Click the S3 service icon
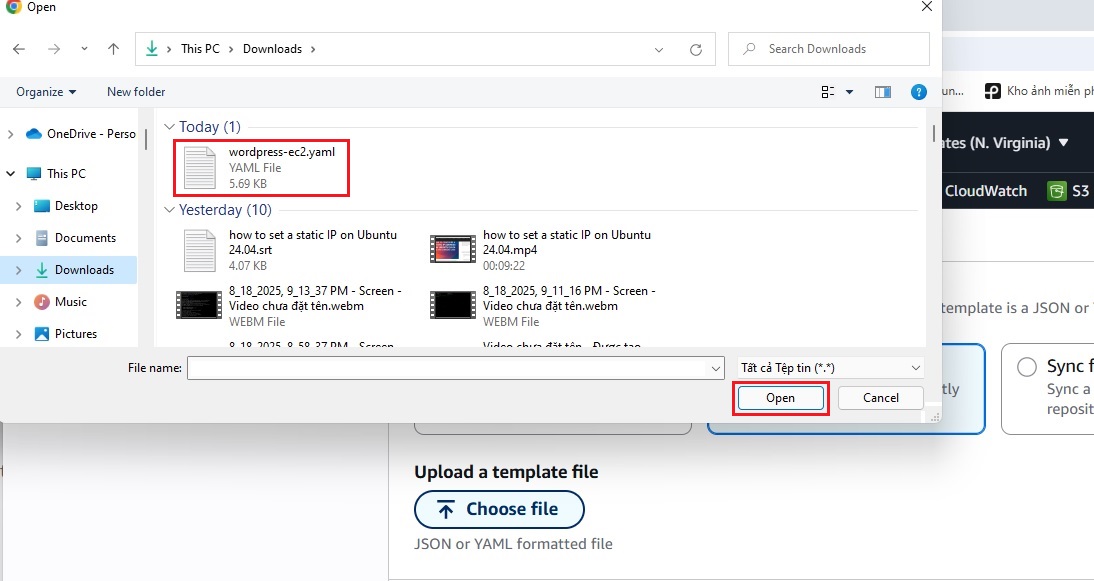 (x=1057, y=191)
